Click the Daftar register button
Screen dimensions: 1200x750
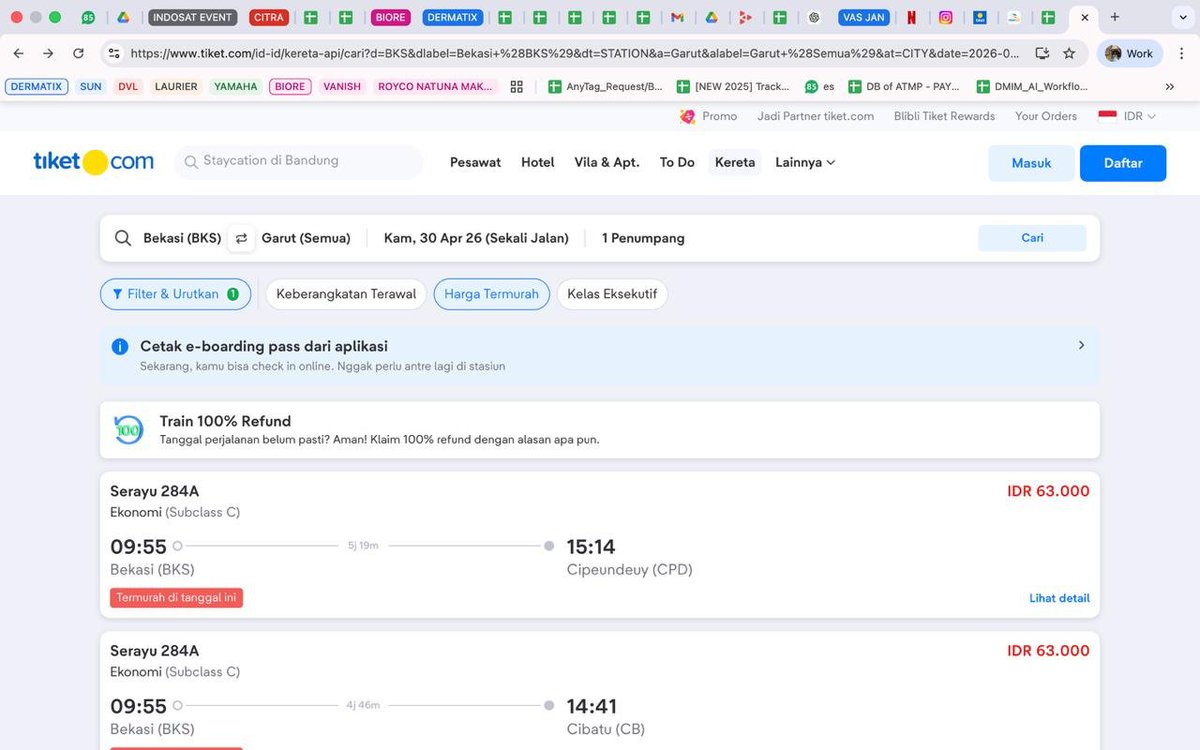click(1123, 163)
